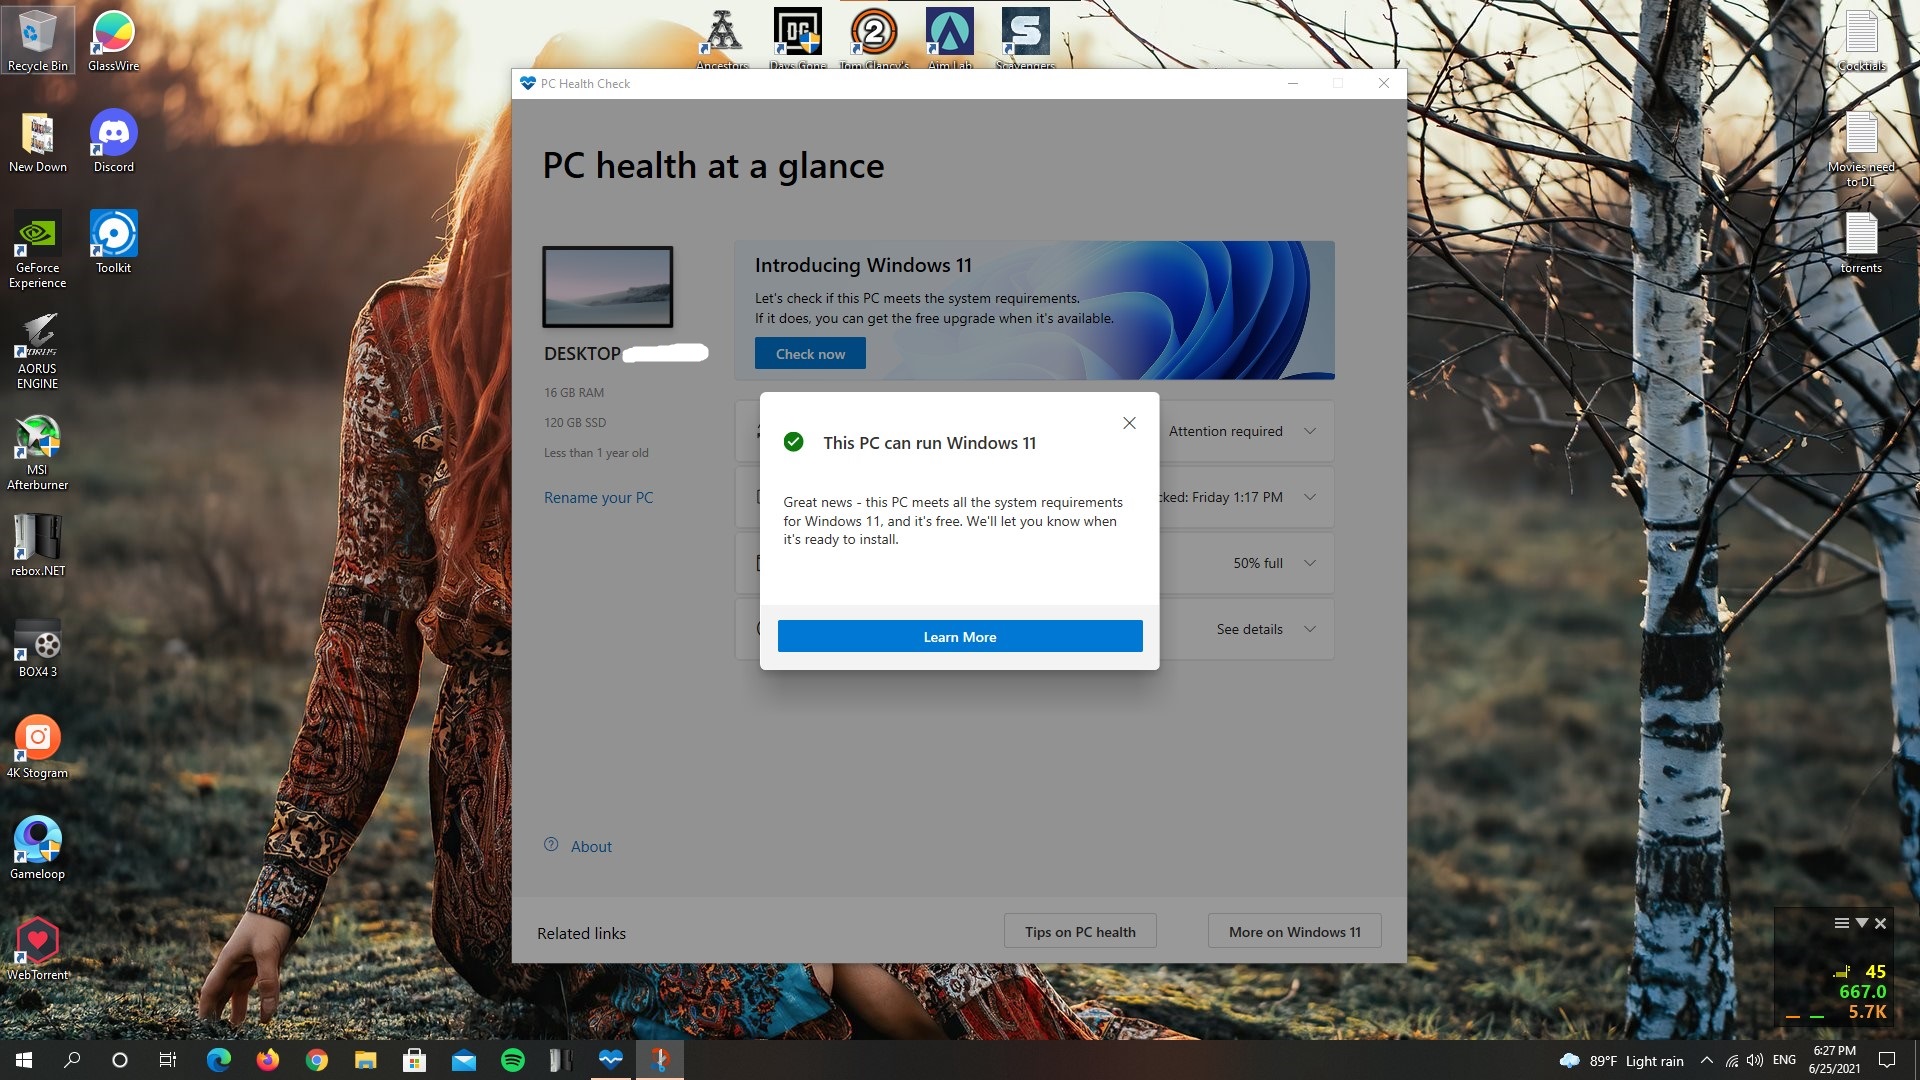This screenshot has height=1080, width=1920.
Task: Open the notification center icon
Action: (1887, 1060)
